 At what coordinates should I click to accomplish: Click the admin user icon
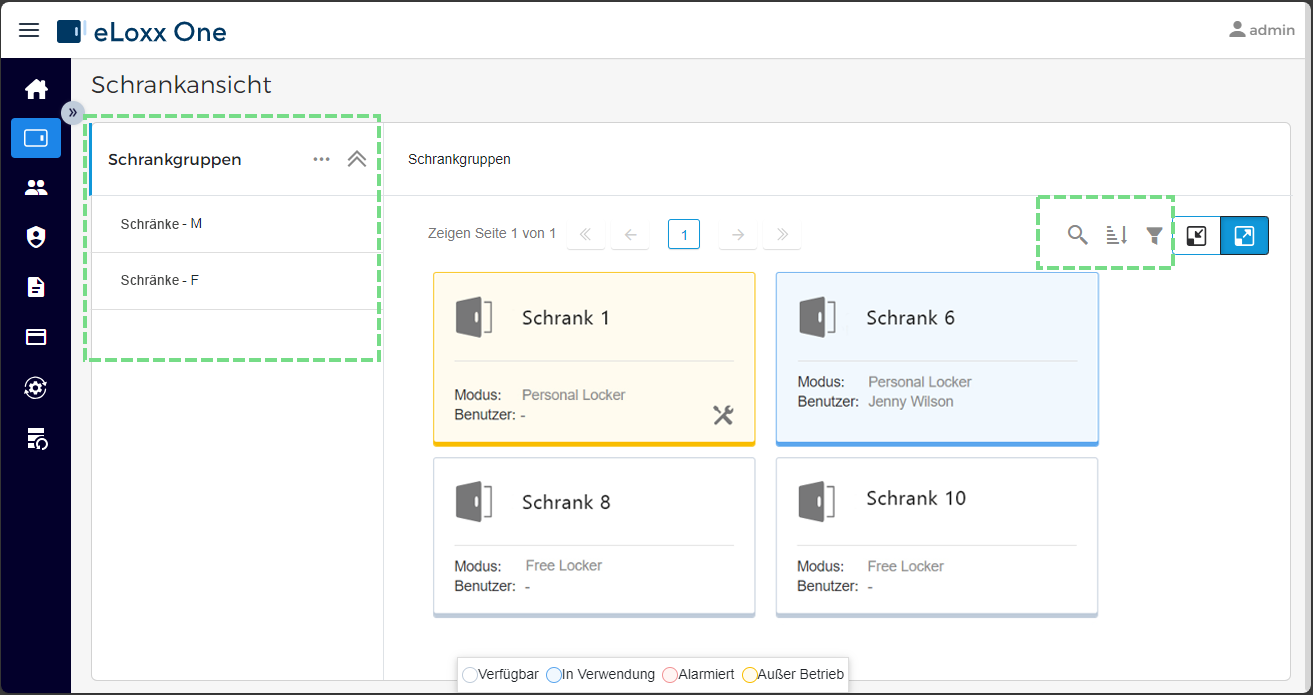click(1238, 29)
